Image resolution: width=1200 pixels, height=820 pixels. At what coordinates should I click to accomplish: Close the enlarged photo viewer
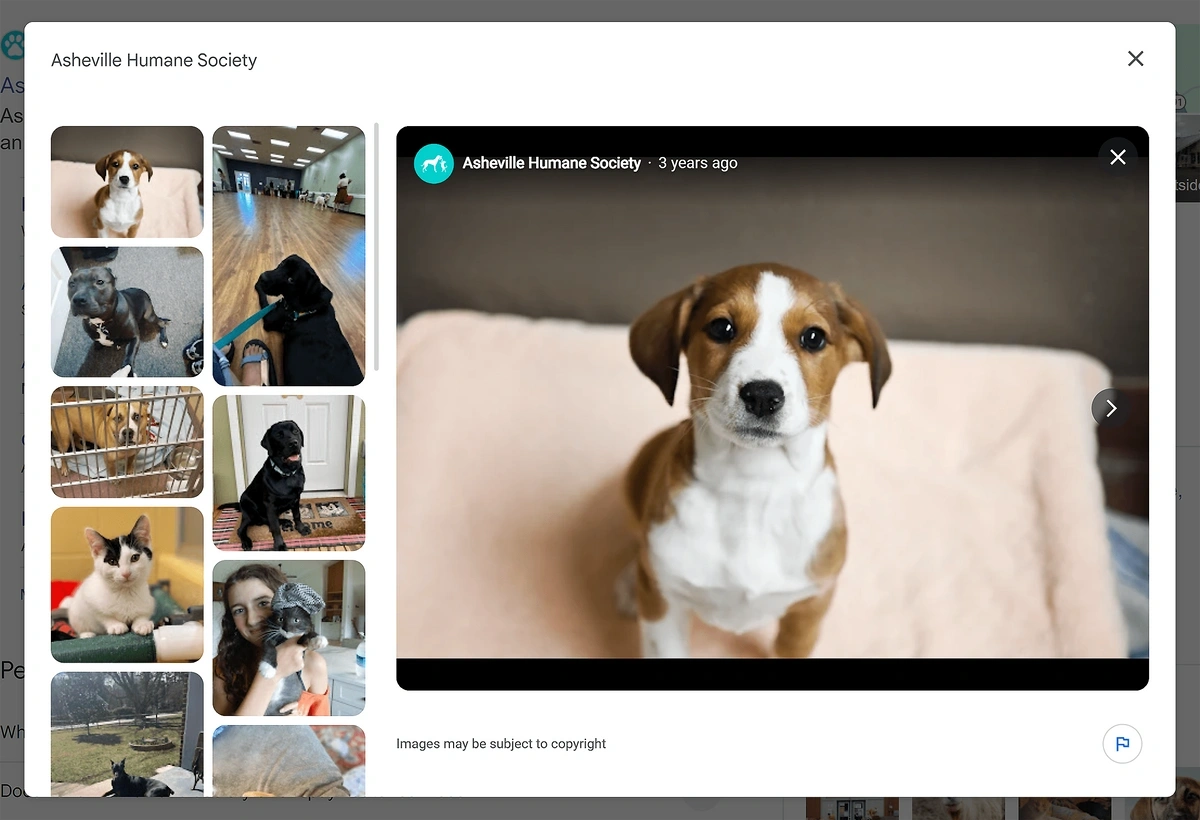(1118, 157)
